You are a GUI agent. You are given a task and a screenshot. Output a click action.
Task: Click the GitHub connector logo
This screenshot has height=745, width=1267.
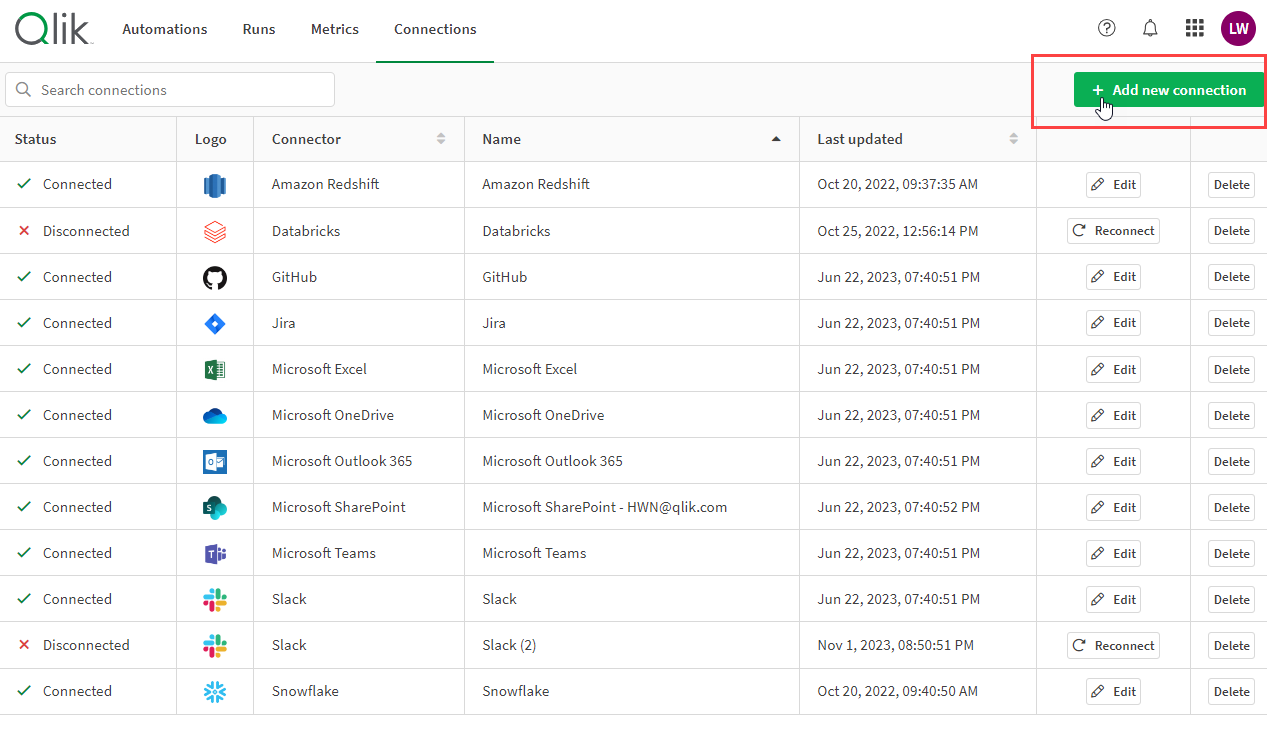[215, 277]
